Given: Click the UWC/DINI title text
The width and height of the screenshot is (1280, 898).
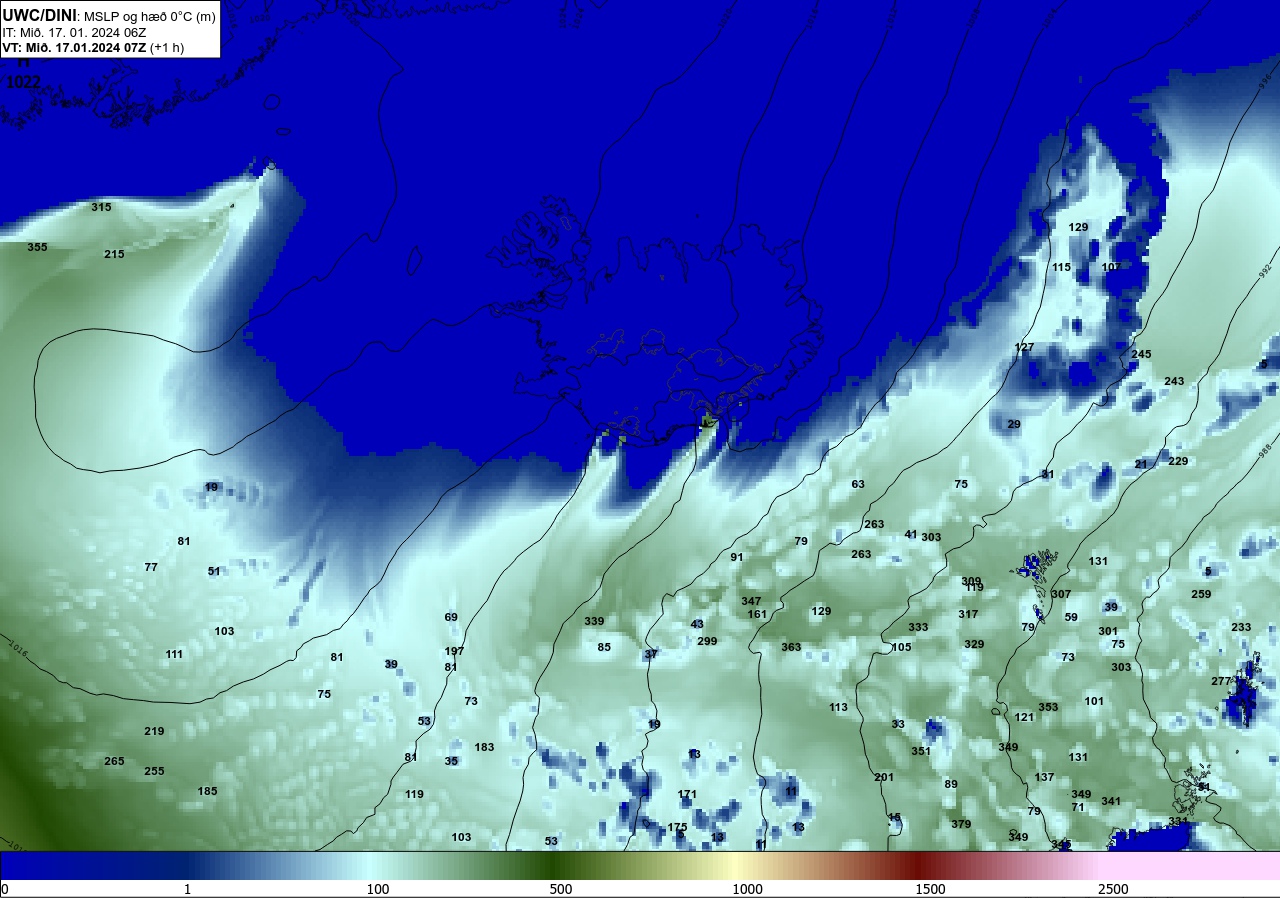Looking at the screenshot, I should 39,16.
